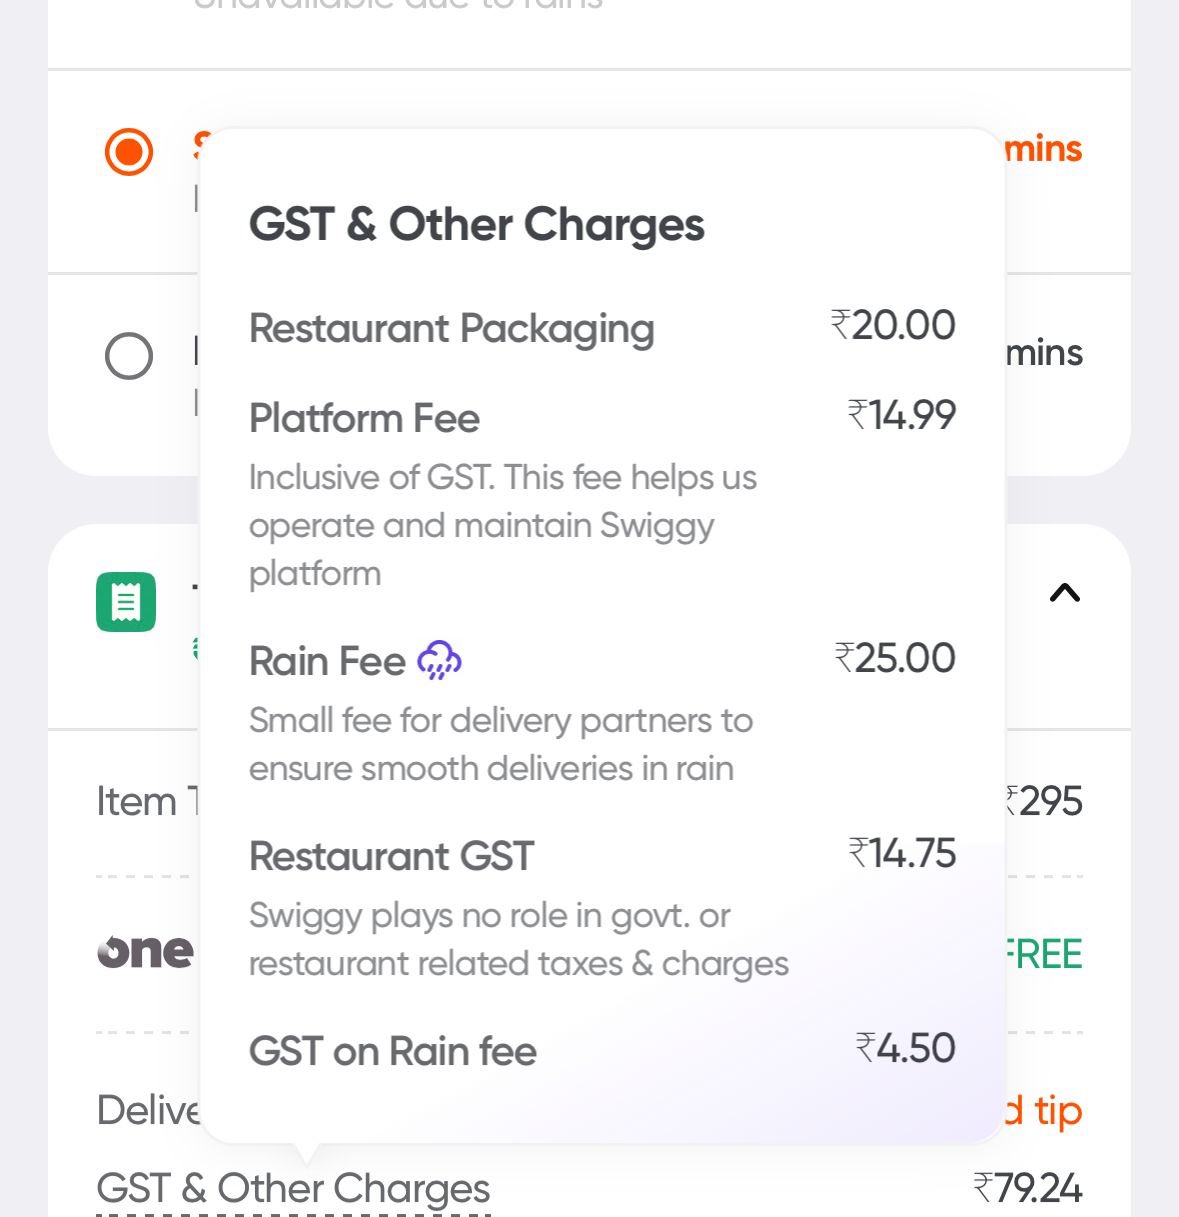Image resolution: width=1179 pixels, height=1217 pixels.
Task: Tap the GST & Other Charges dotted link
Action: (x=293, y=1189)
